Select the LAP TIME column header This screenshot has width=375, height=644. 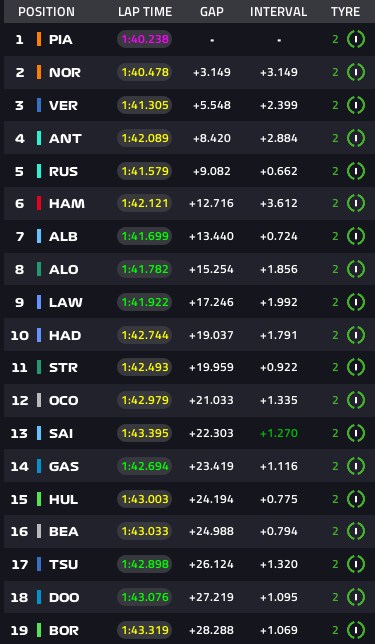click(x=144, y=12)
